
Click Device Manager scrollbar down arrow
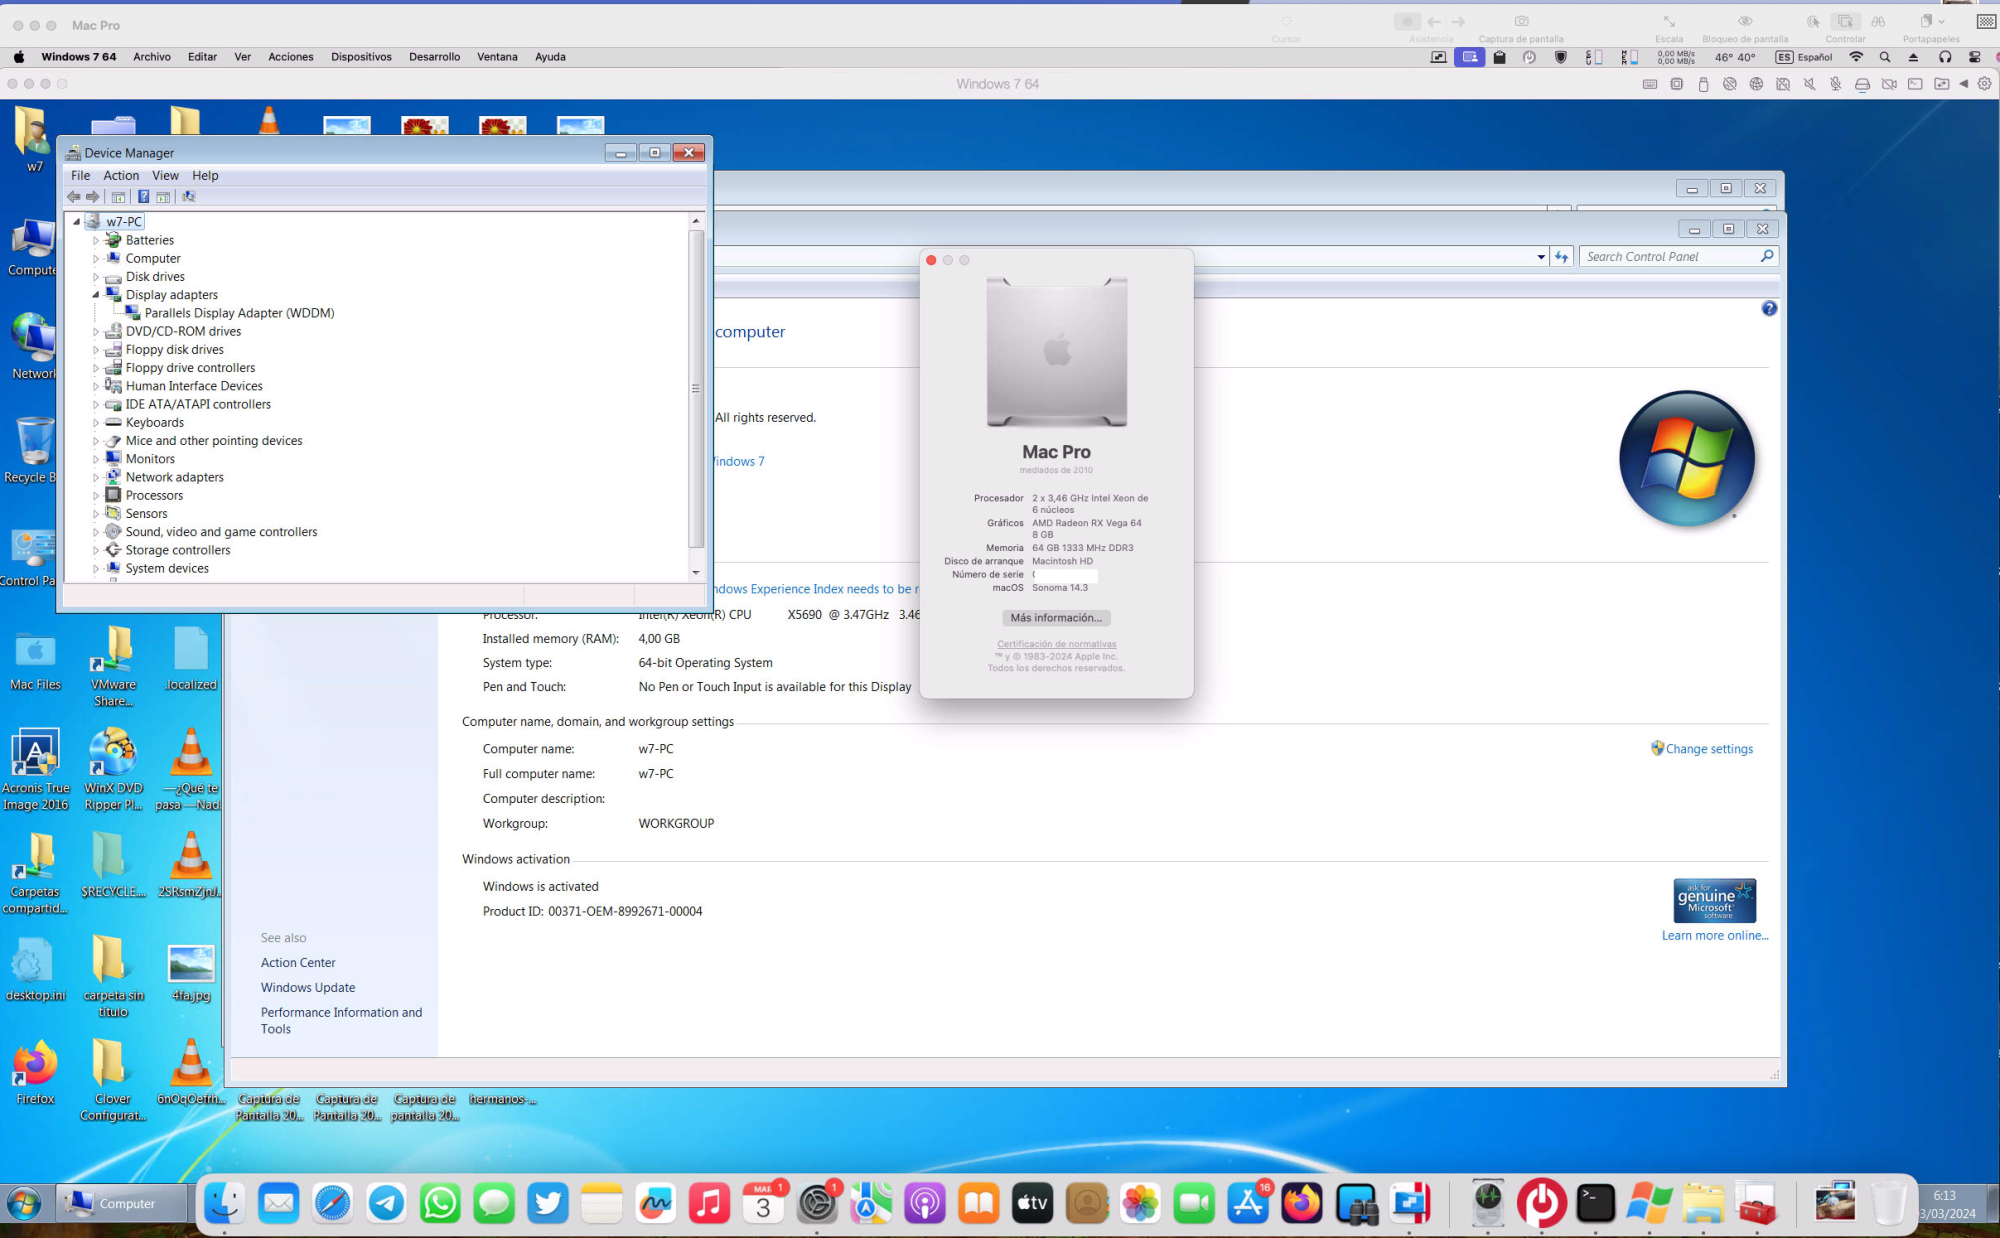point(696,573)
